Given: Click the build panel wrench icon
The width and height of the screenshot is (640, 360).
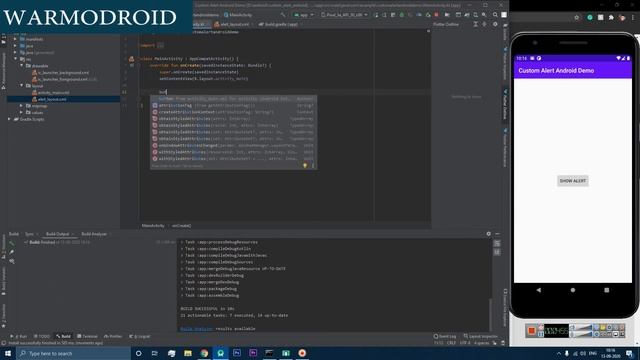Looking at the screenshot, I should (x=11, y=252).
